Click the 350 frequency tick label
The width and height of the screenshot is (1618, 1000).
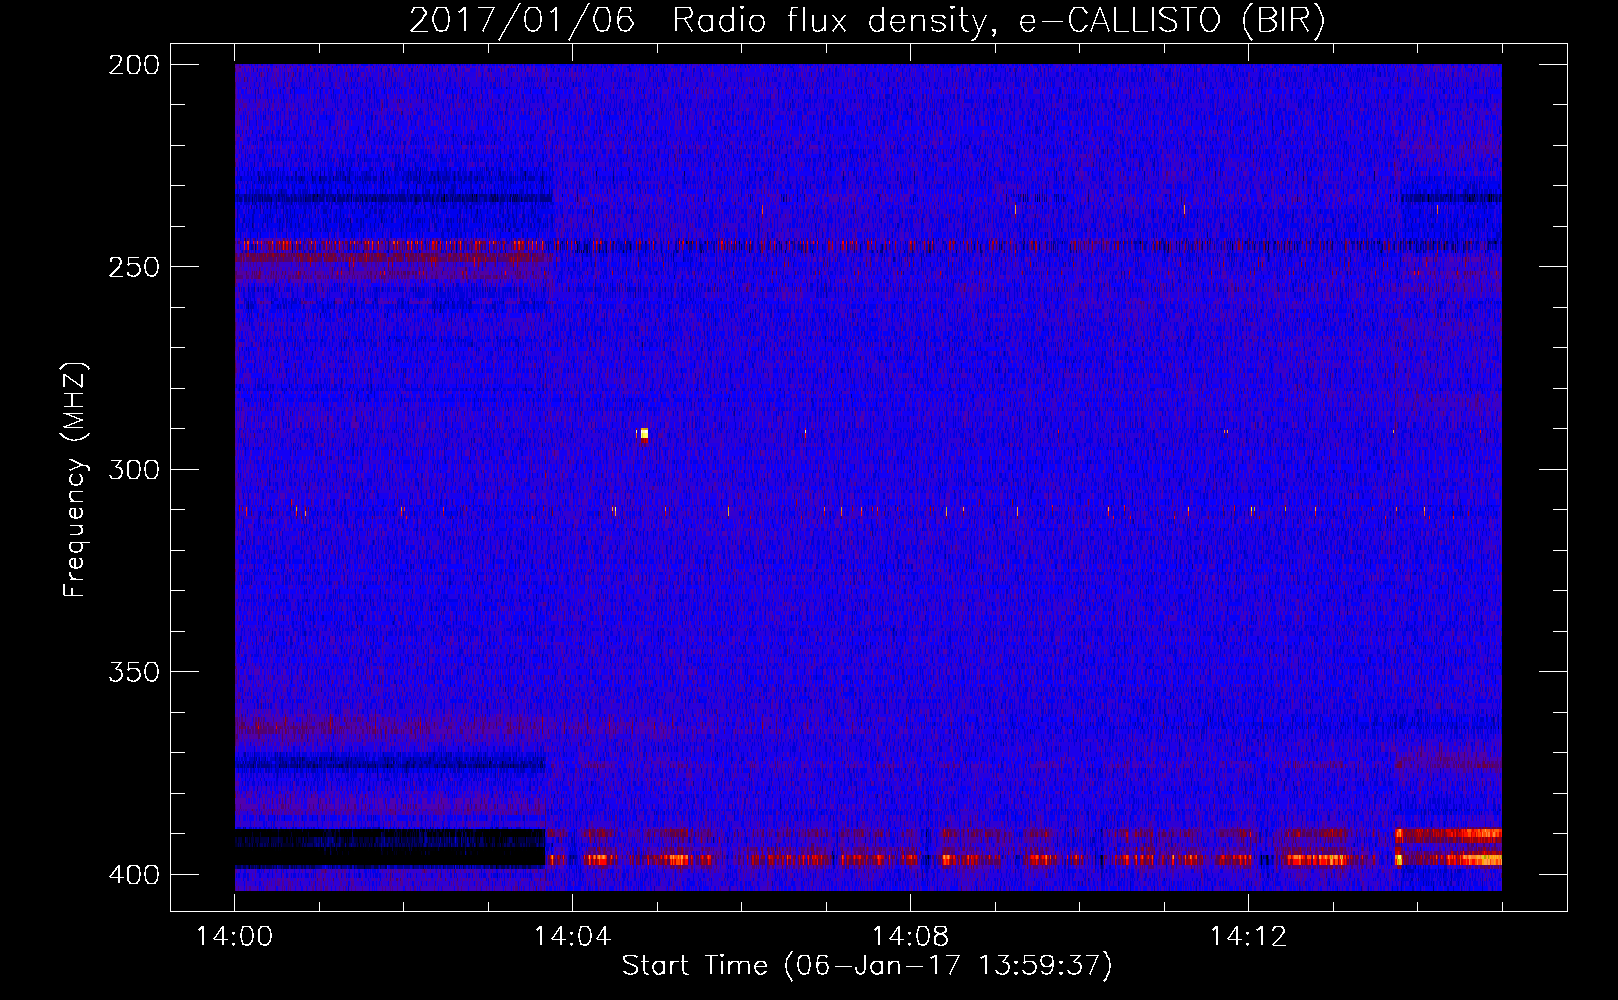[x=134, y=672]
